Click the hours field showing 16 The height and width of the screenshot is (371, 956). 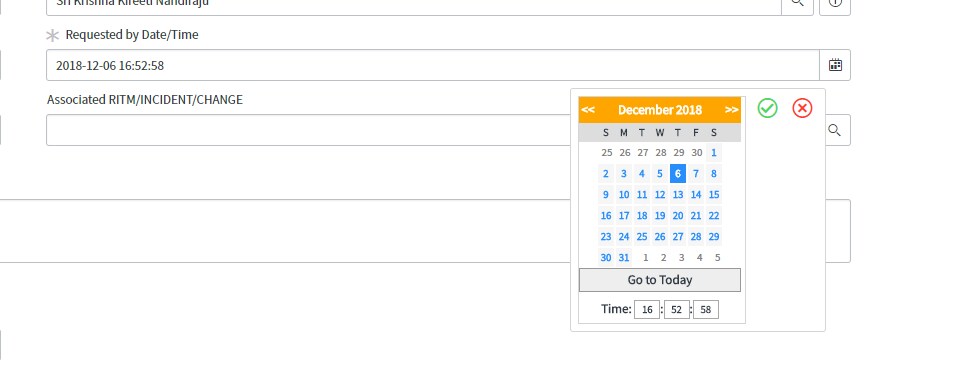pyautogui.click(x=647, y=309)
